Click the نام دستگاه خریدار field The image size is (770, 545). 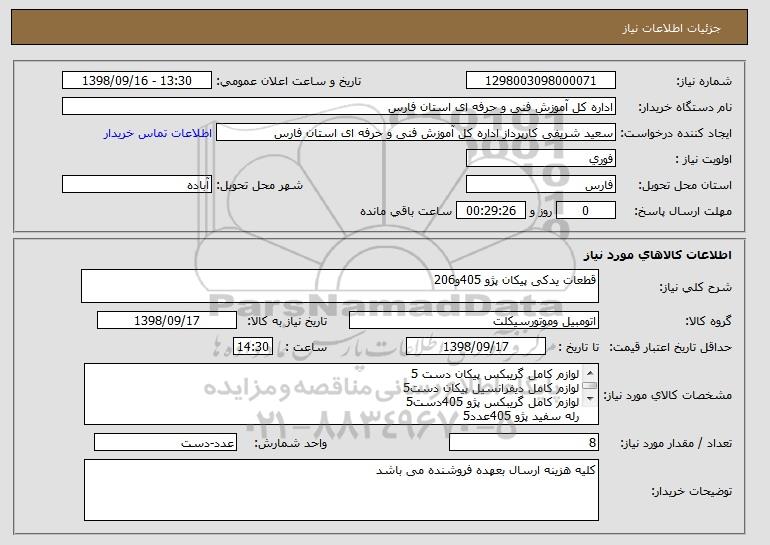(x=339, y=107)
